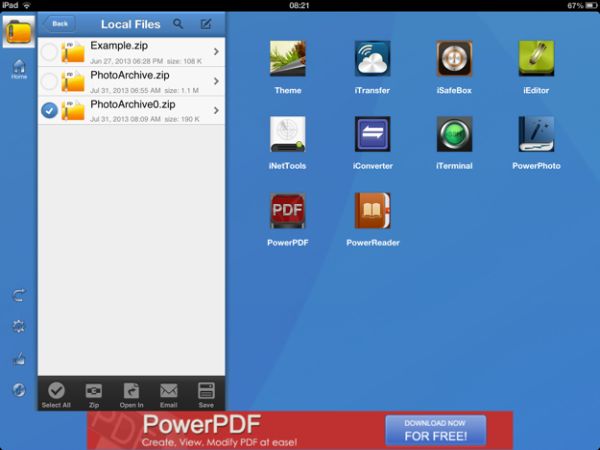Tick the PhotoArchive.zip selection circle
The height and width of the screenshot is (450, 600).
(49, 81)
